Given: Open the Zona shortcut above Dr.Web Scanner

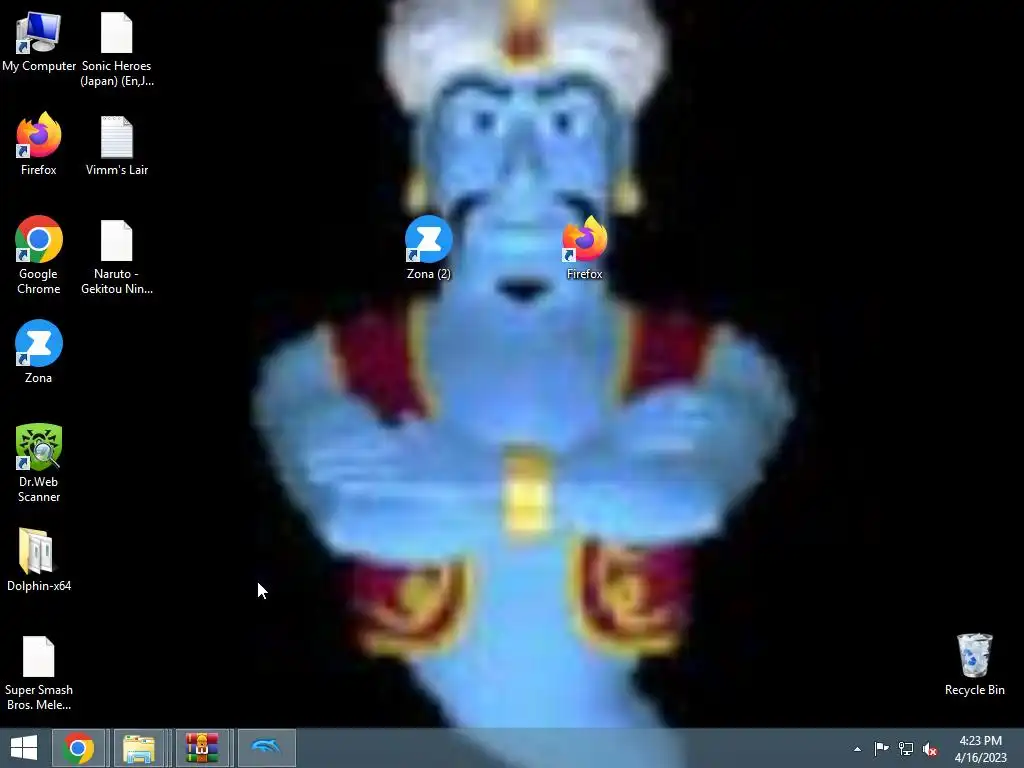Looking at the screenshot, I should point(39,351).
